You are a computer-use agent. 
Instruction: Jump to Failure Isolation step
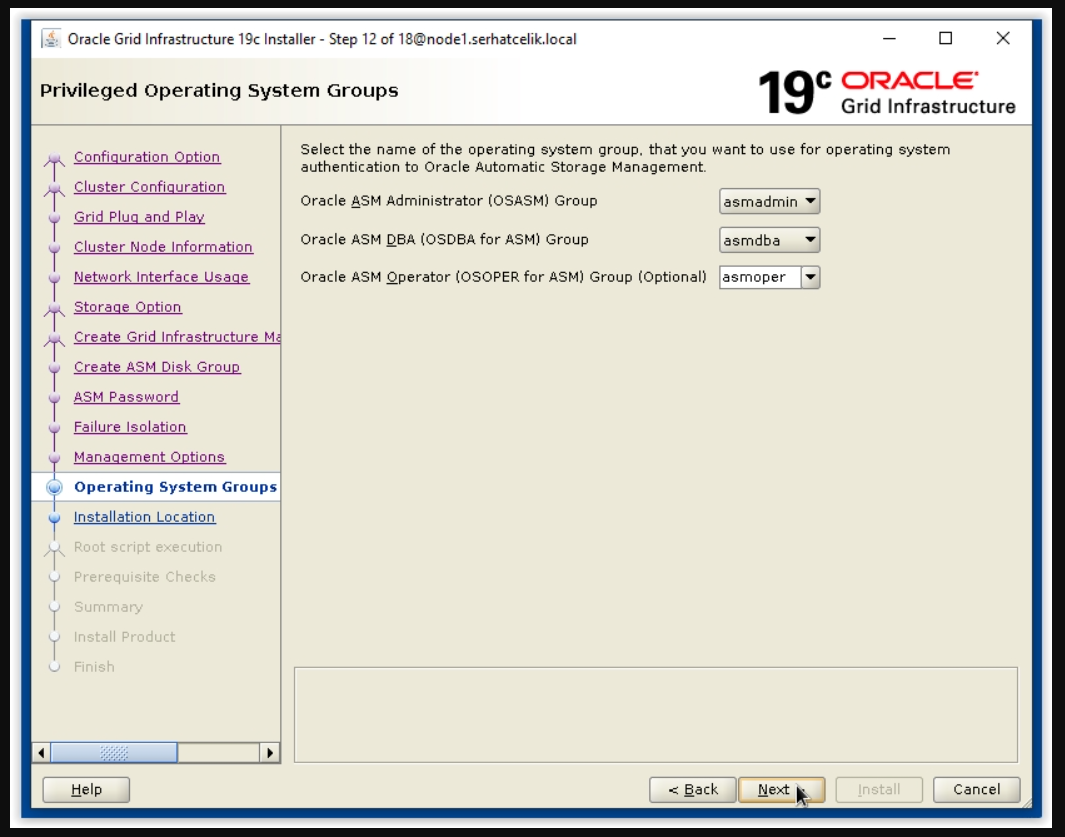(x=130, y=427)
